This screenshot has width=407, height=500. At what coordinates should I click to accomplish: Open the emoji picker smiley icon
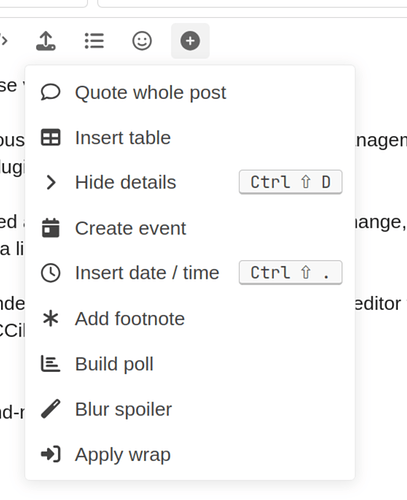click(142, 41)
